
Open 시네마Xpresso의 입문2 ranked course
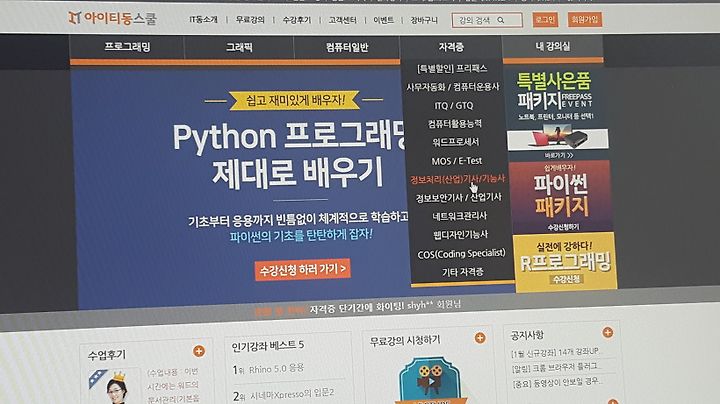tap(292, 394)
